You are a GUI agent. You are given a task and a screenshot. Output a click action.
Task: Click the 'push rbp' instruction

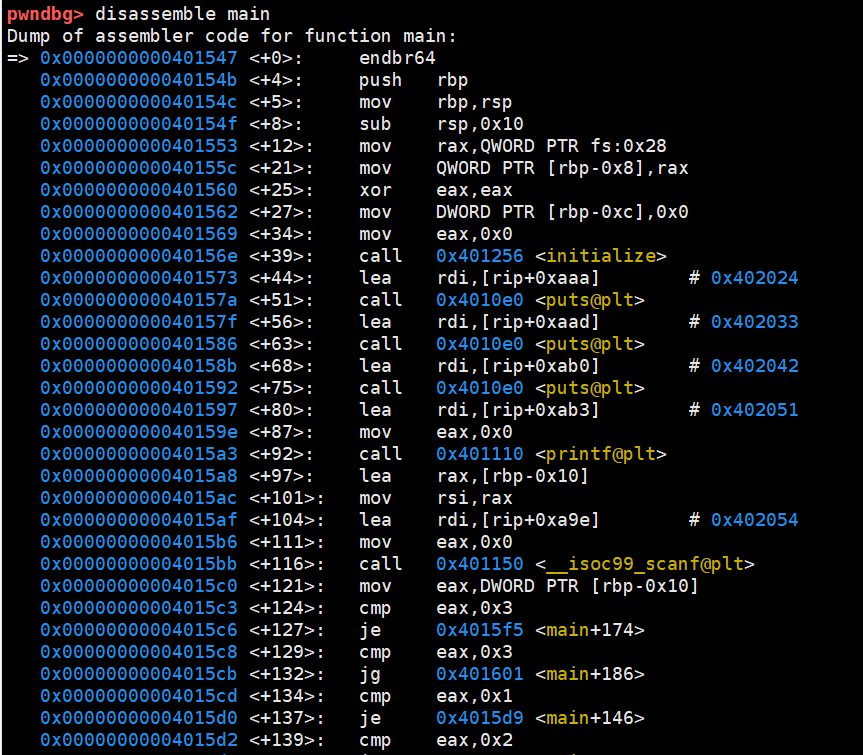[x=413, y=80]
